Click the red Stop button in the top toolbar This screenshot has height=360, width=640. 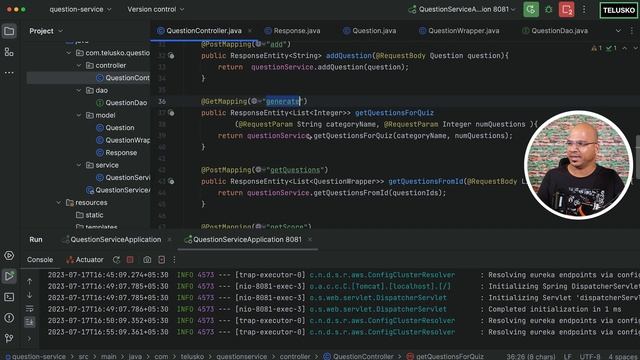(x=567, y=9)
